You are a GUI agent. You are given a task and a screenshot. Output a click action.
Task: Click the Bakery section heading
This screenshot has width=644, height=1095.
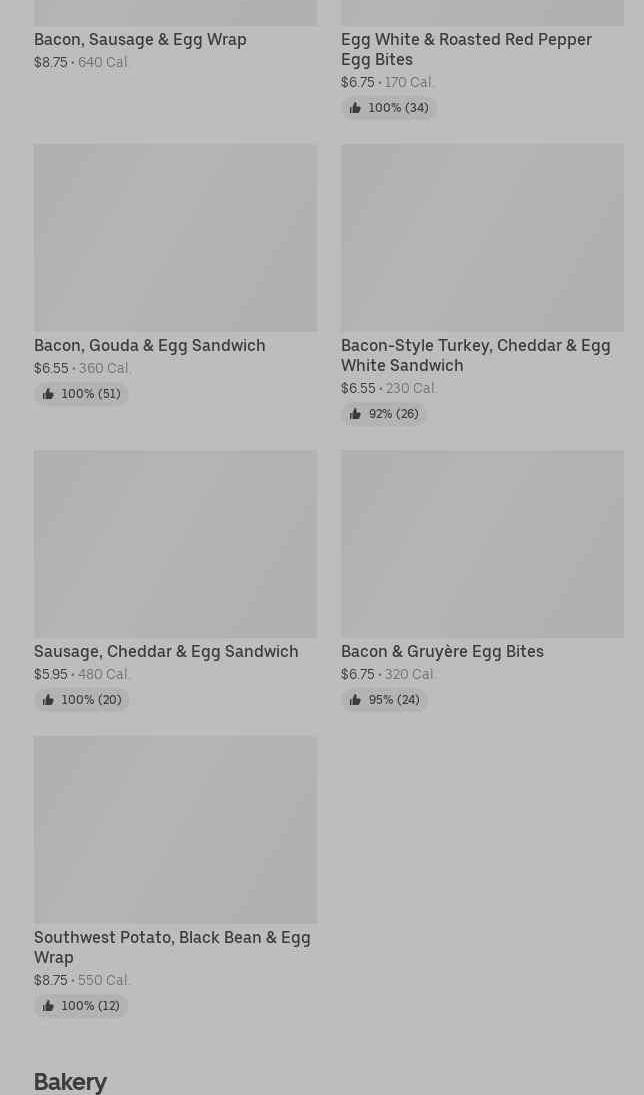pos(70,1081)
